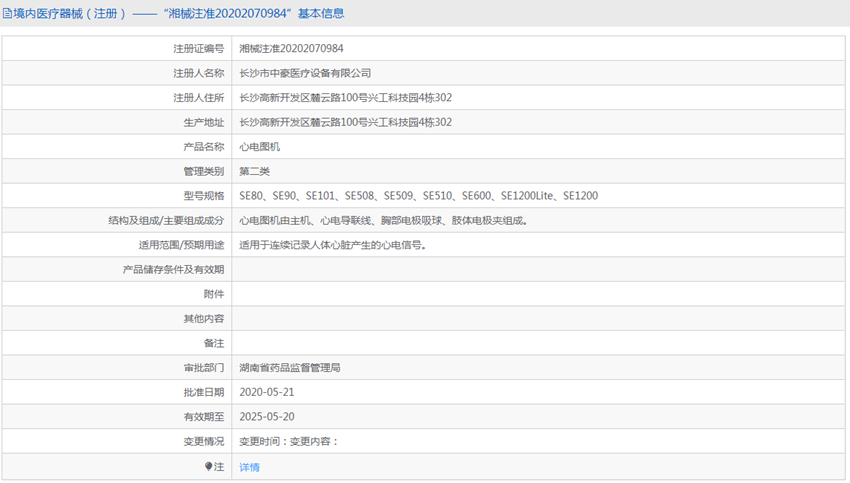Click the 注册证编号 row label

(x=198, y=48)
